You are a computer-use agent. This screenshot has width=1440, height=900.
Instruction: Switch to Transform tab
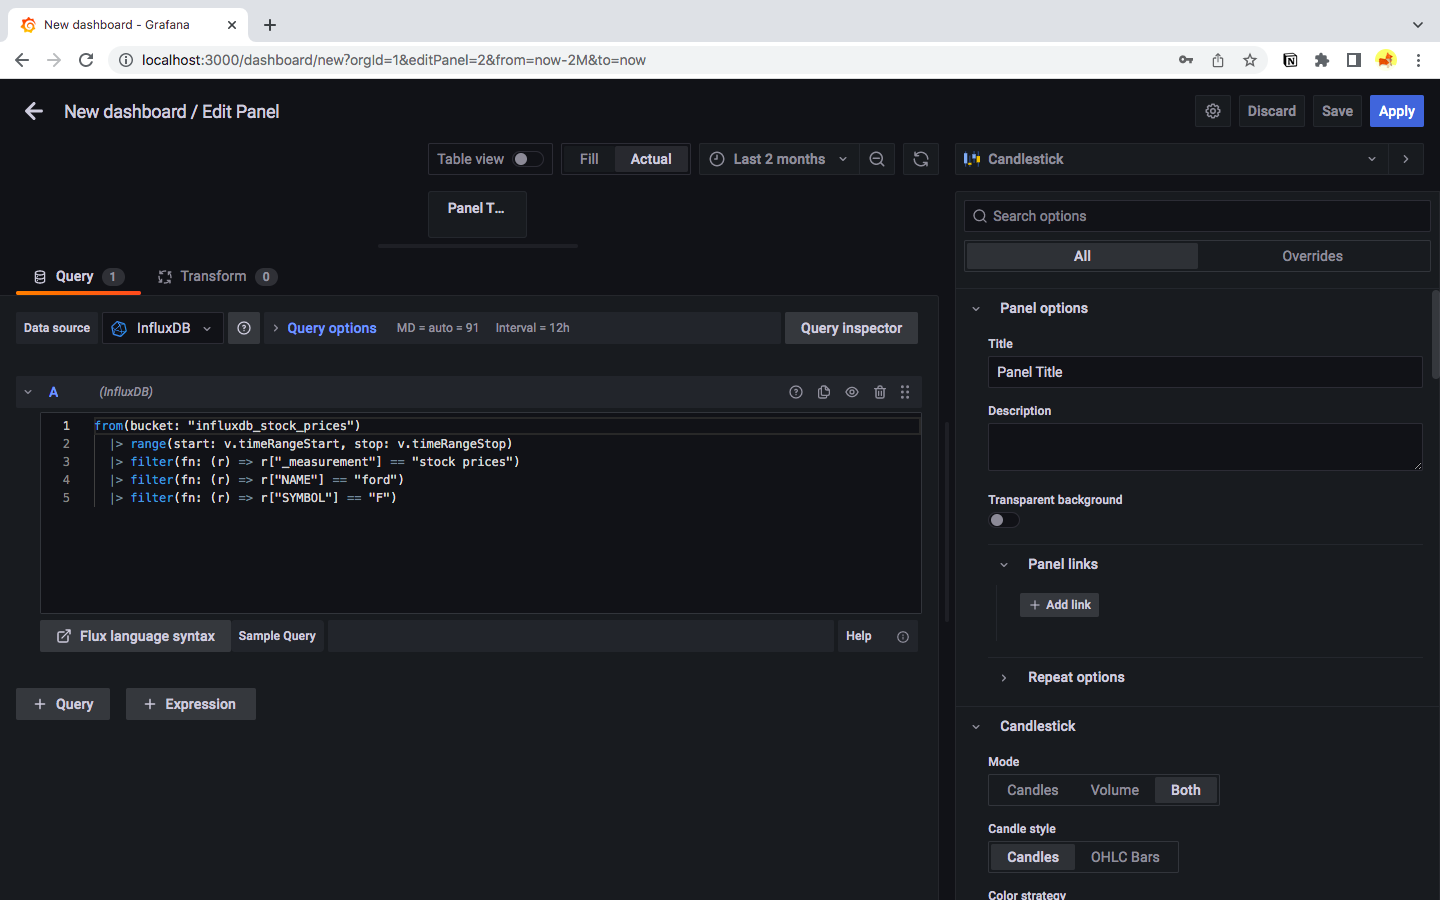217,276
